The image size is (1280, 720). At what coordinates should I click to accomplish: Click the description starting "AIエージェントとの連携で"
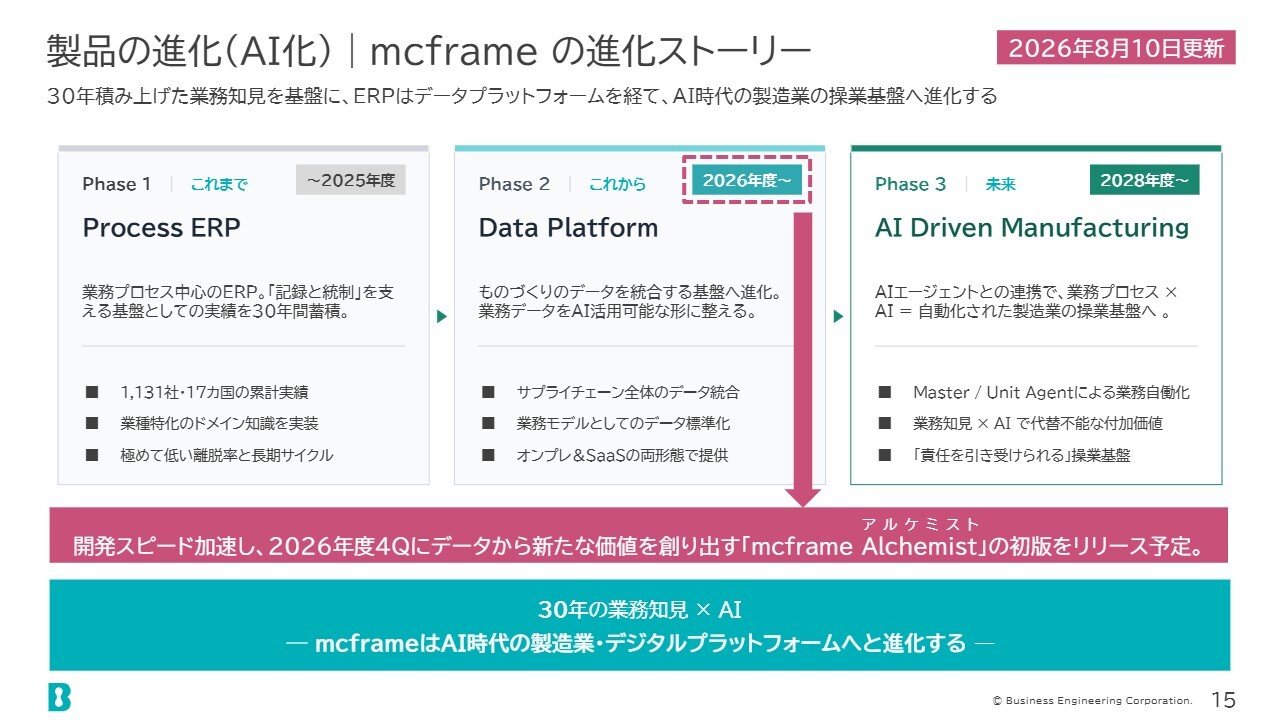[1026, 302]
